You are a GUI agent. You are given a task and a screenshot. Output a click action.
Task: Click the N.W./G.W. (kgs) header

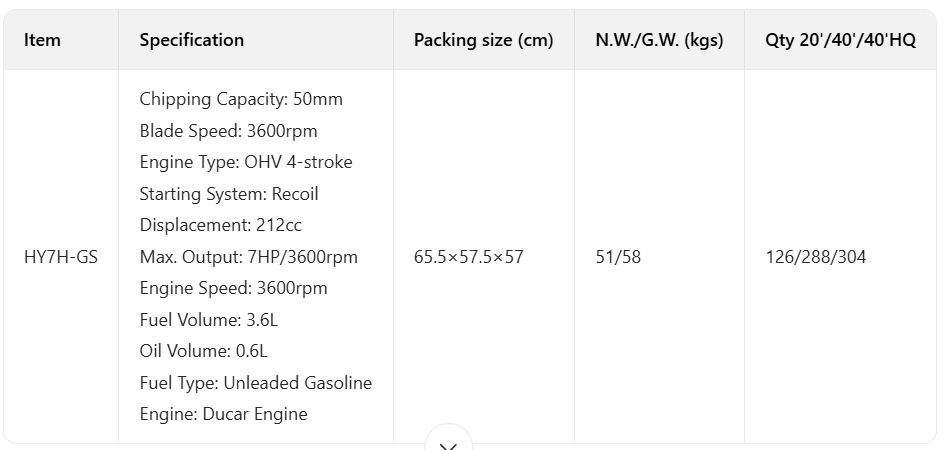[x=659, y=40]
